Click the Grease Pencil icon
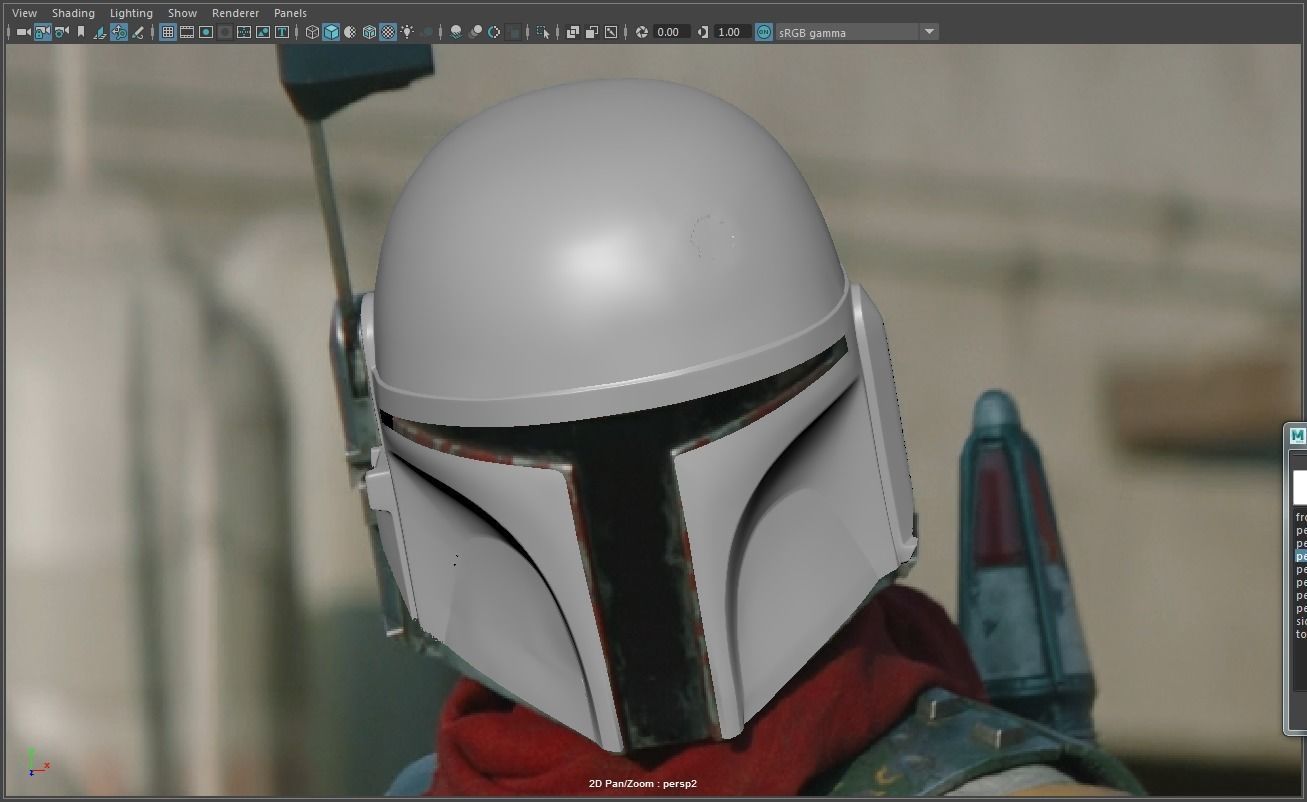This screenshot has height=802, width=1307. (138, 32)
